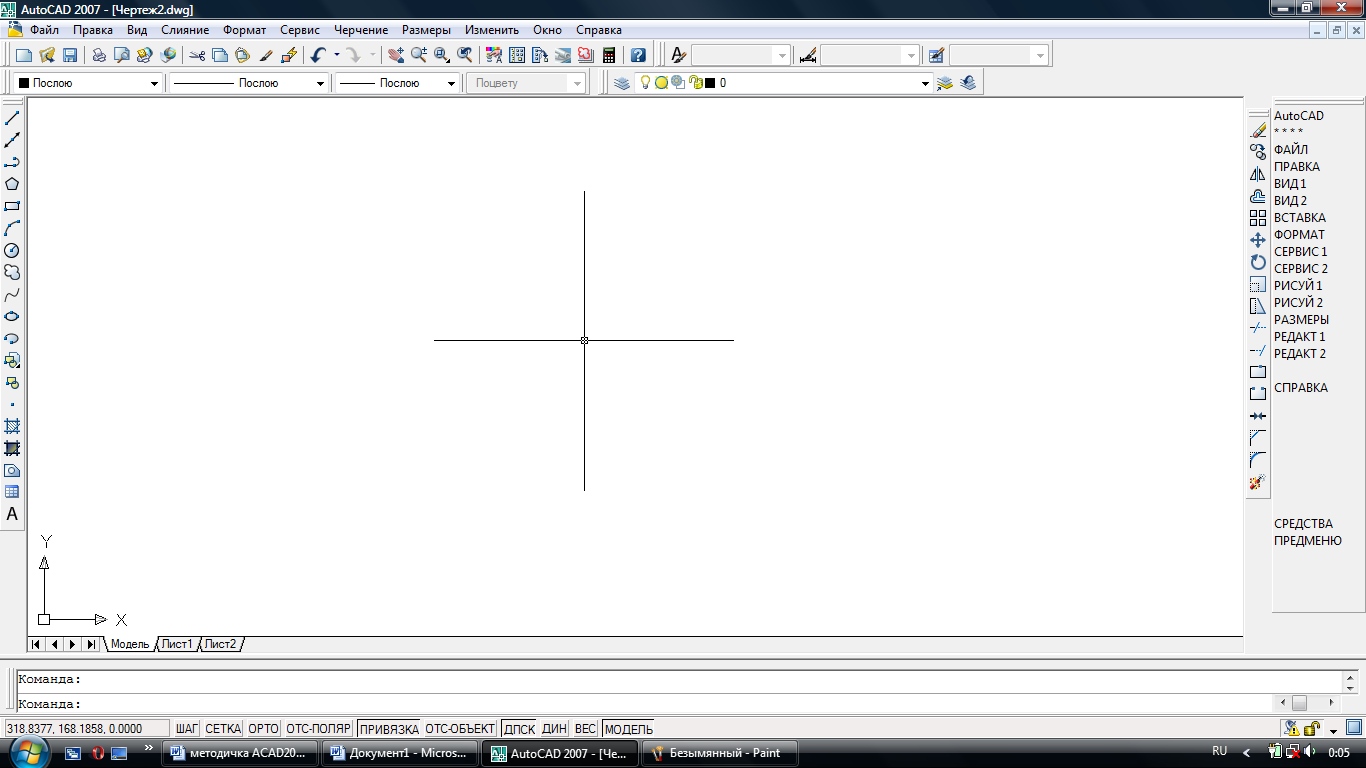Undo the last action
The image size is (1366, 768).
(x=318, y=55)
